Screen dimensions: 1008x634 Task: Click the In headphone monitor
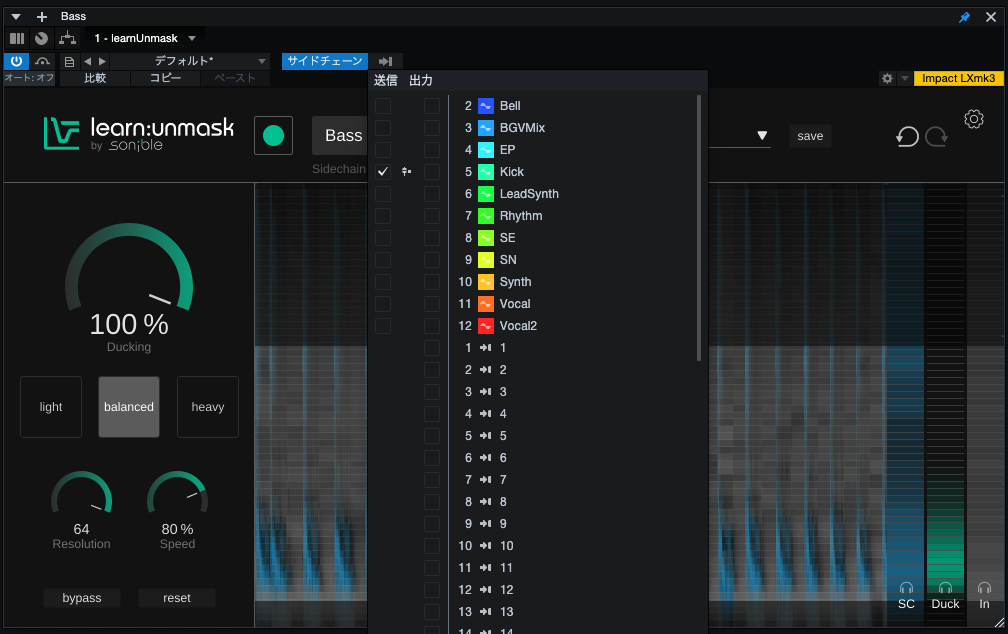click(984, 589)
